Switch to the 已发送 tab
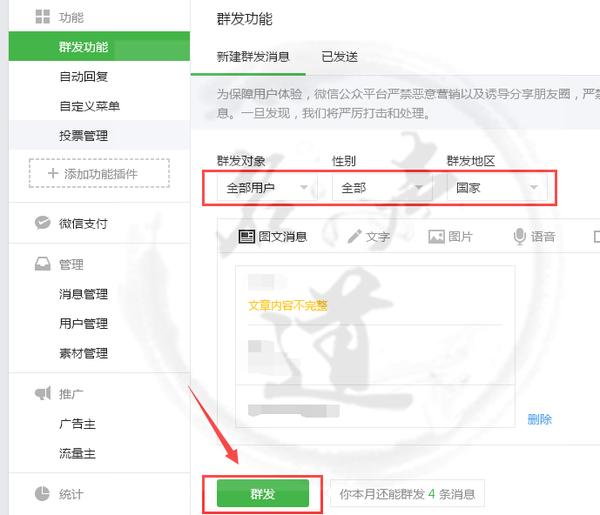The height and width of the screenshot is (515, 600). 339,57
